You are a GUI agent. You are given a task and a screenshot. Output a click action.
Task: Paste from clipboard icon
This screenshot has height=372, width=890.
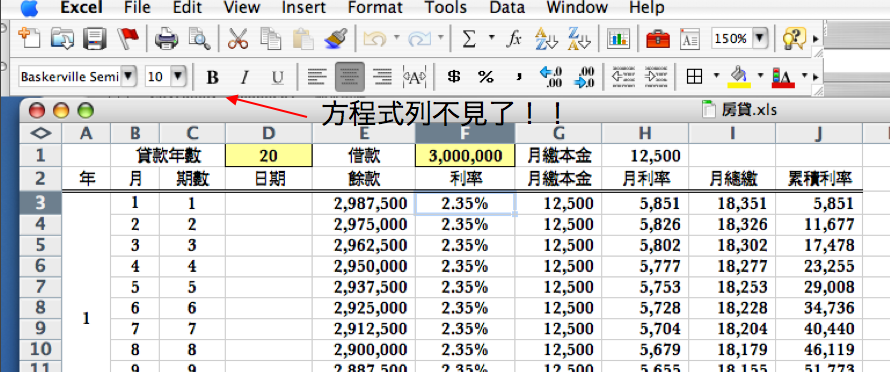[303, 38]
